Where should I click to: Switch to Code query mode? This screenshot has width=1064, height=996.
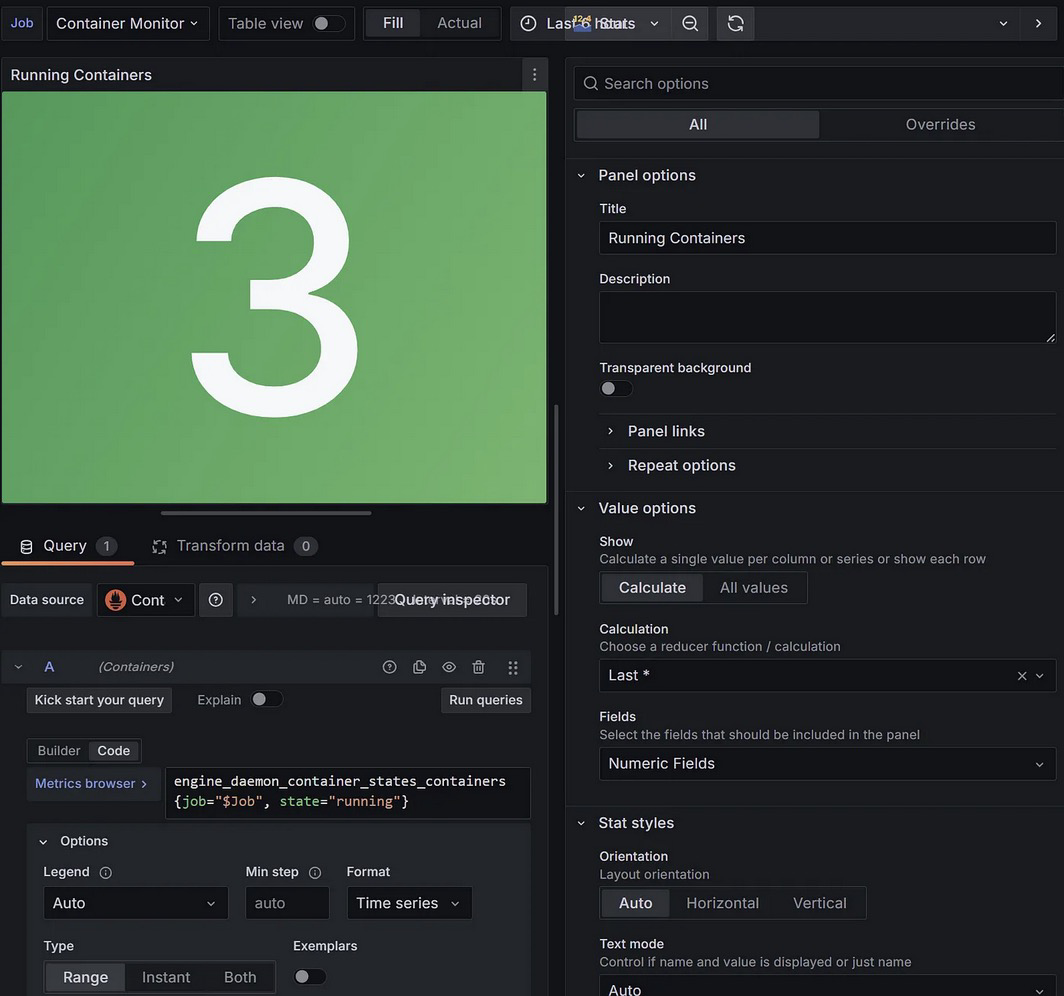tap(113, 750)
